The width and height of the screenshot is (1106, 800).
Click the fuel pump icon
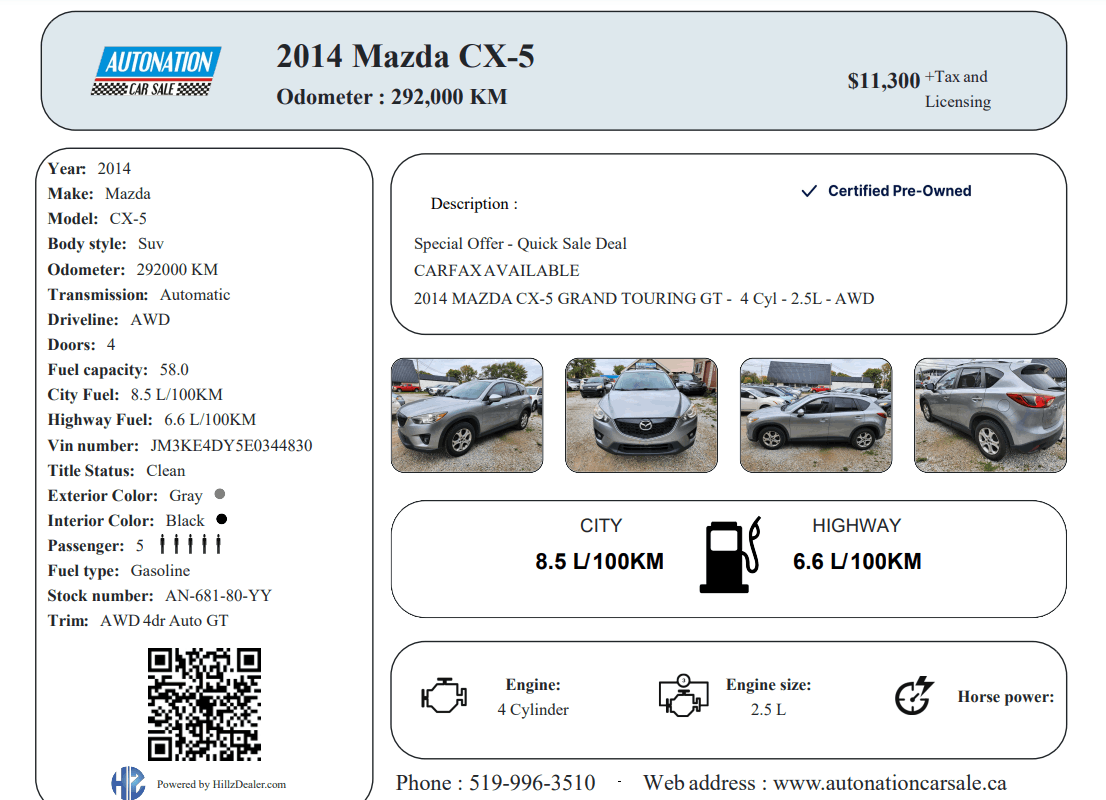730,555
